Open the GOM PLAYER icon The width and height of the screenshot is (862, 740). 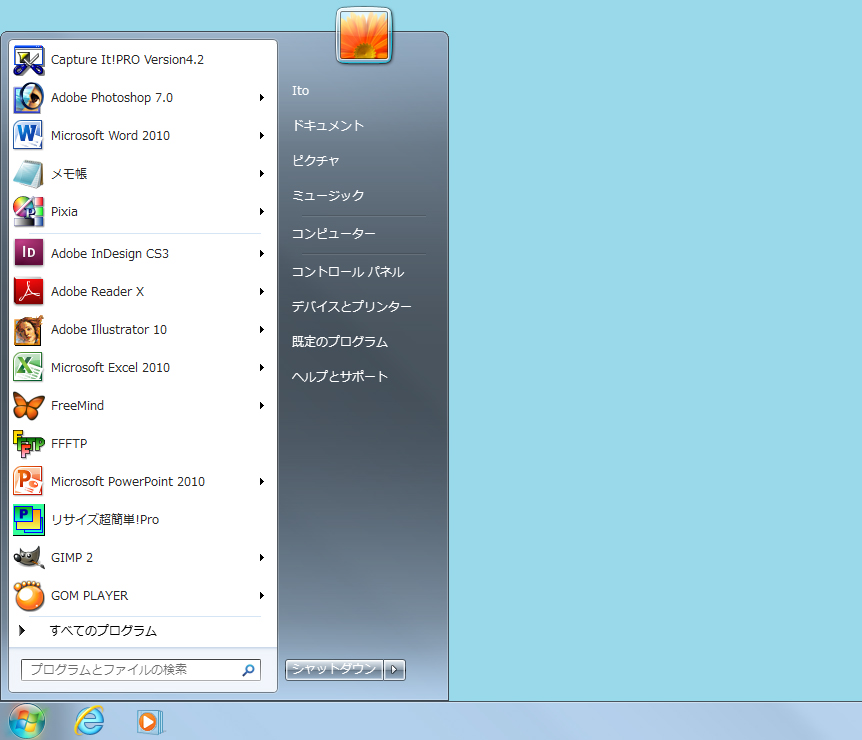[29, 596]
